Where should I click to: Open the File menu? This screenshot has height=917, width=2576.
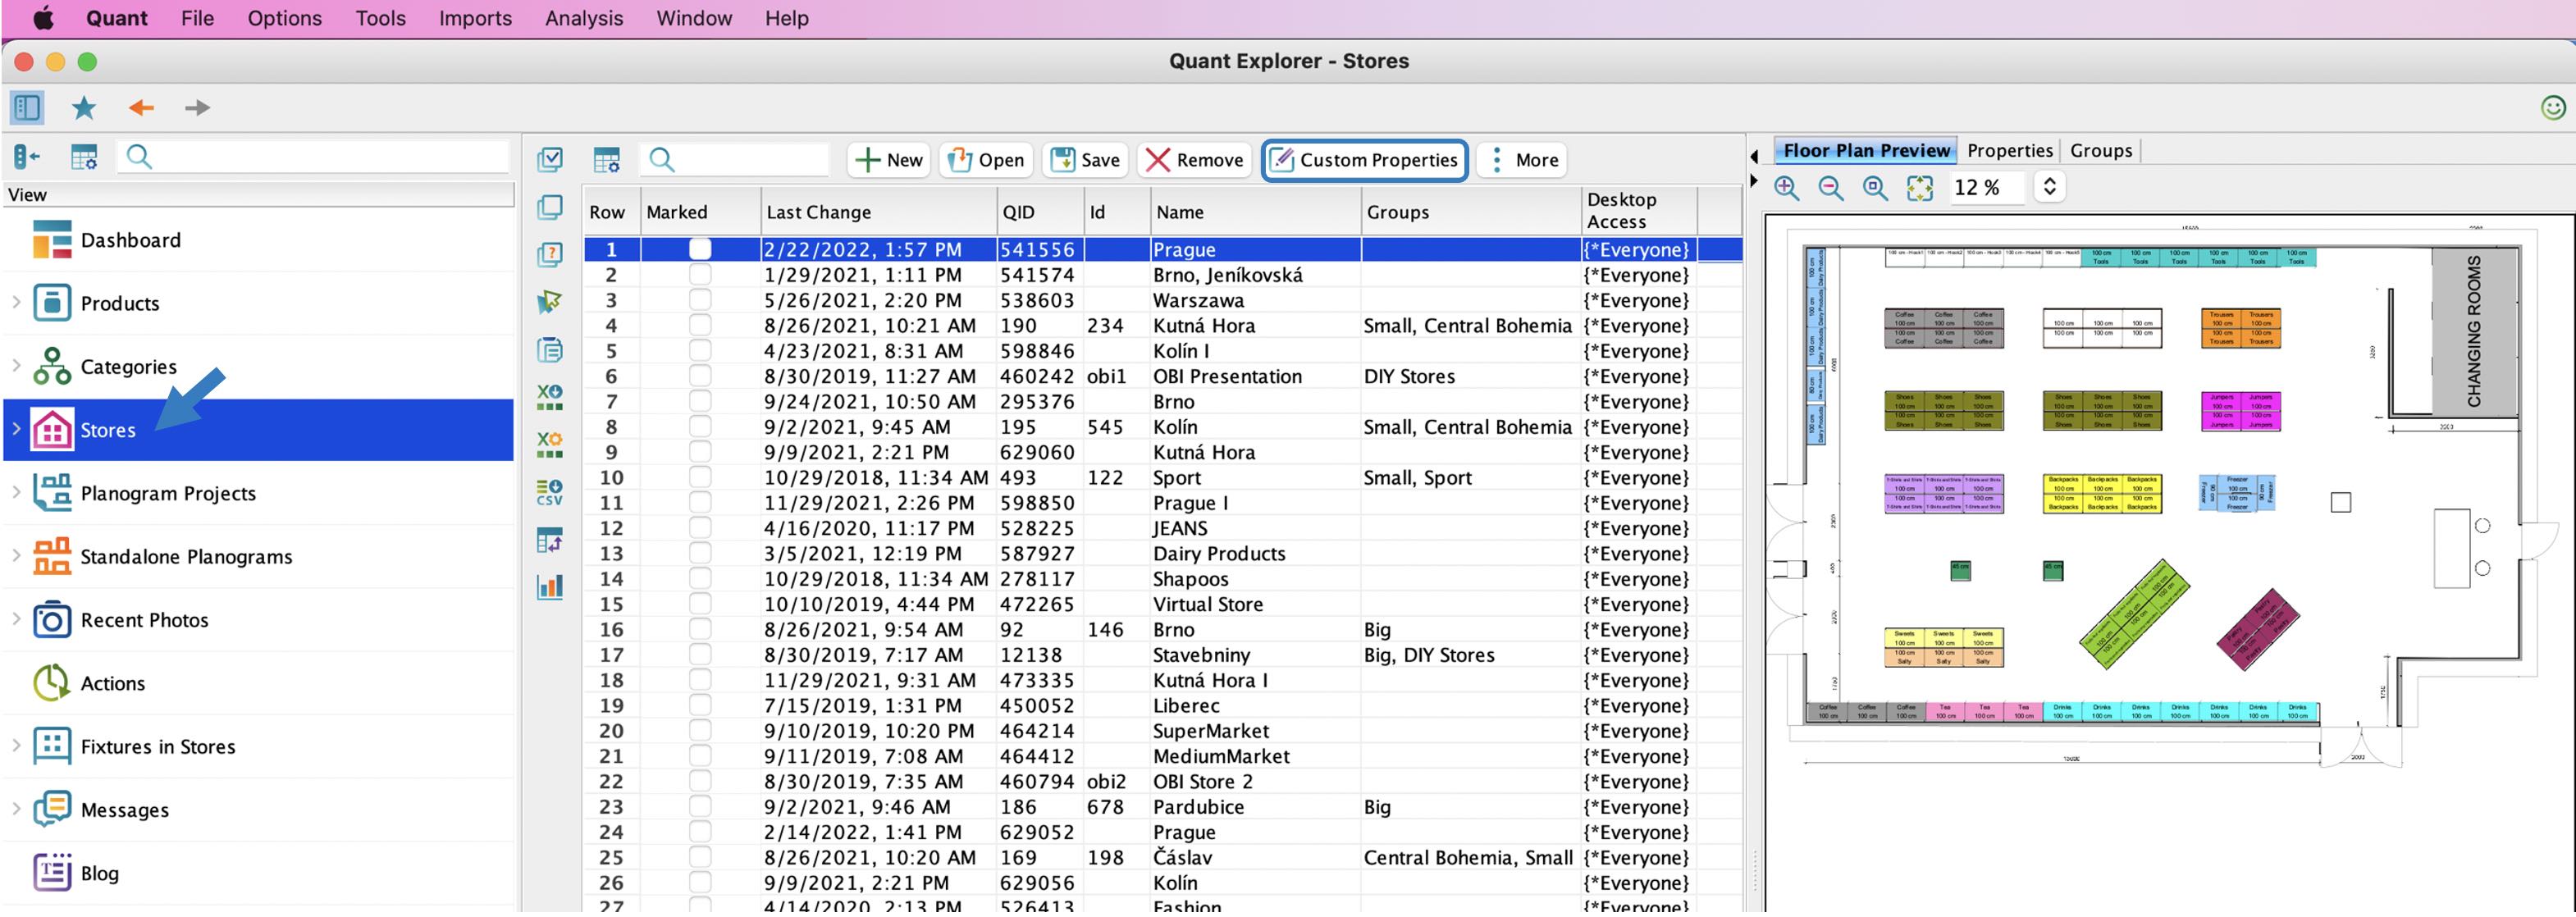pyautogui.click(x=197, y=18)
